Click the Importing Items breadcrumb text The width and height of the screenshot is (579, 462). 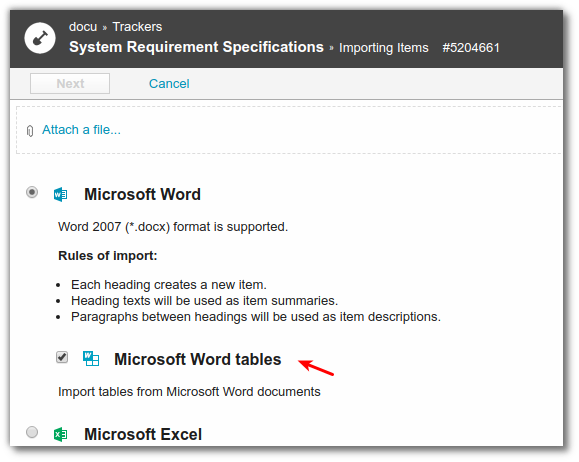pyautogui.click(x=384, y=48)
